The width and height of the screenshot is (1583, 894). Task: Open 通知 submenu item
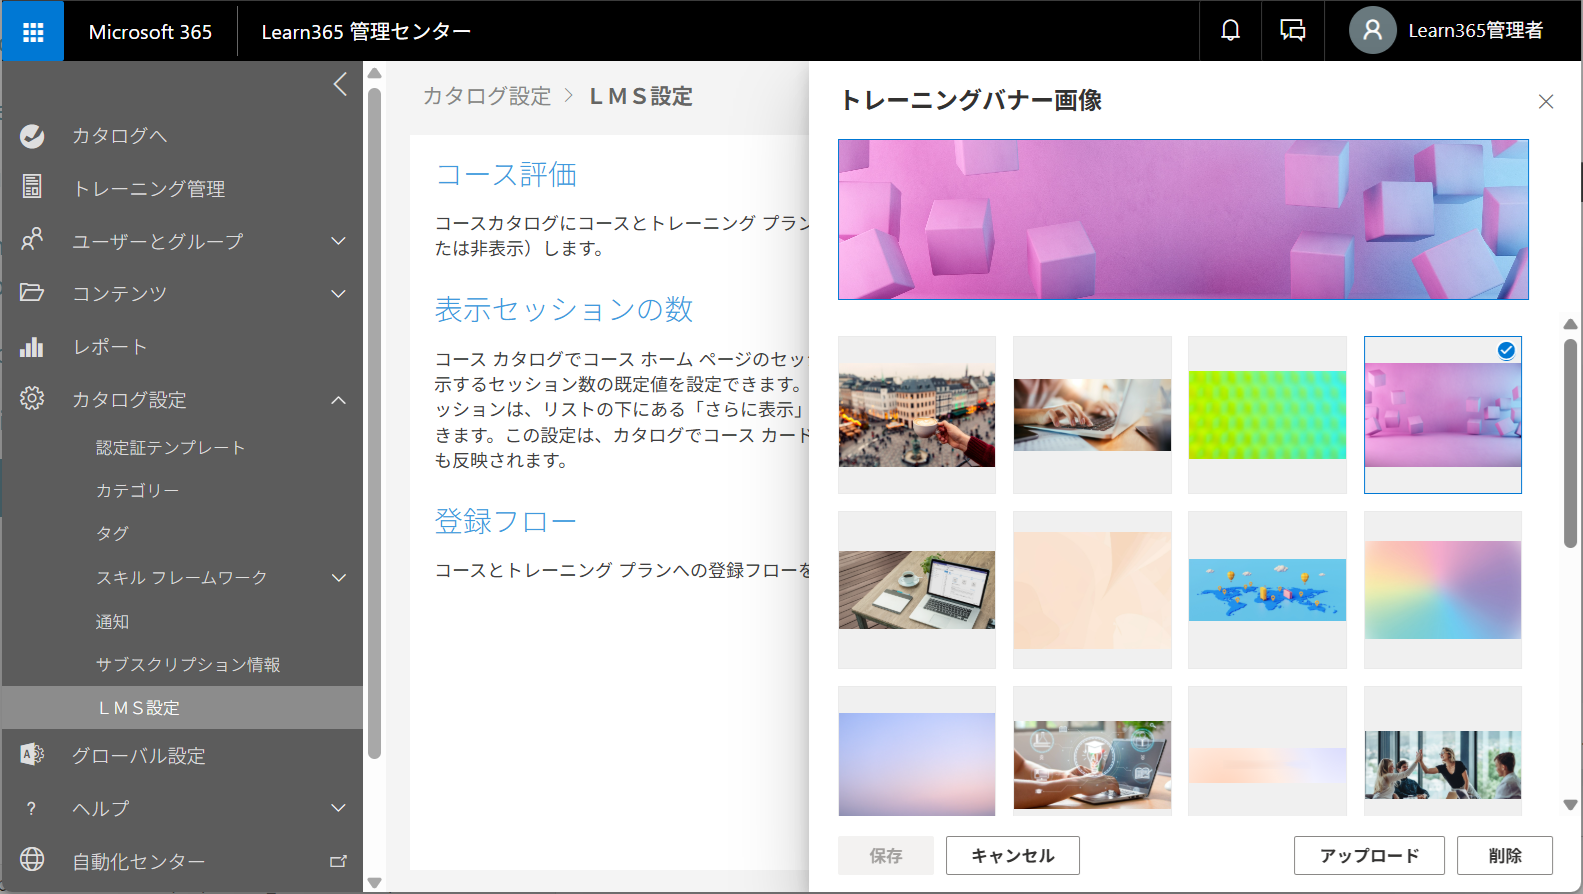tap(113, 621)
